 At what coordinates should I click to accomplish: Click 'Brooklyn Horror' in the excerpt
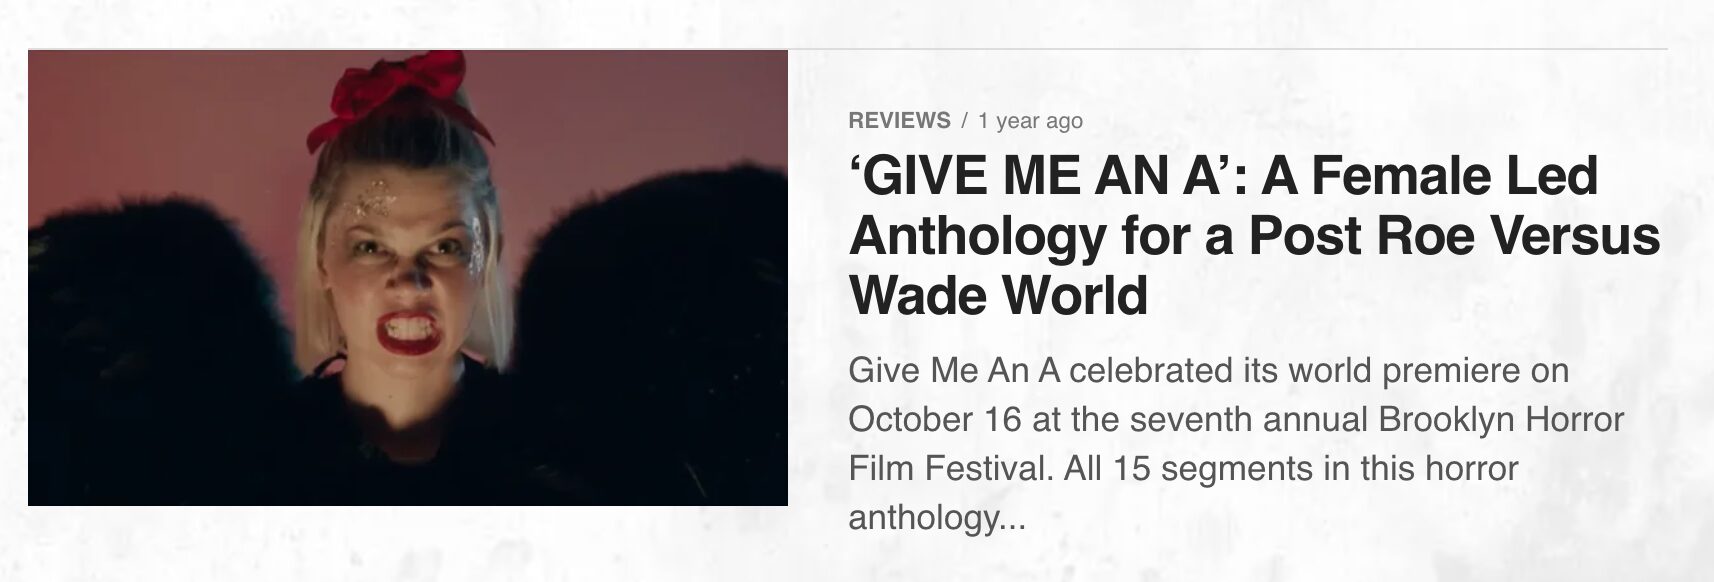pos(1501,419)
